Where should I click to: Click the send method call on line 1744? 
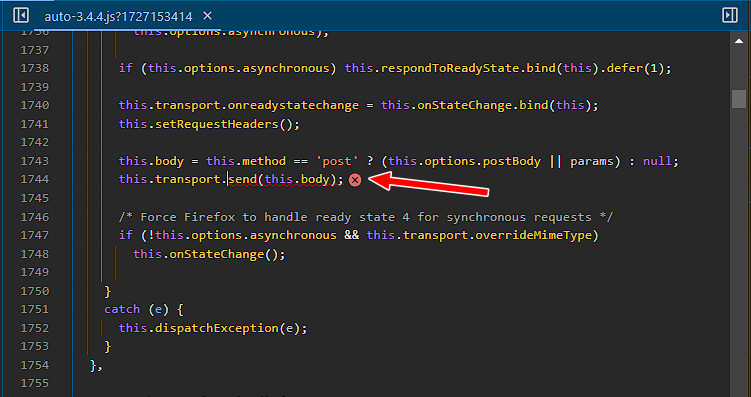tap(243, 179)
